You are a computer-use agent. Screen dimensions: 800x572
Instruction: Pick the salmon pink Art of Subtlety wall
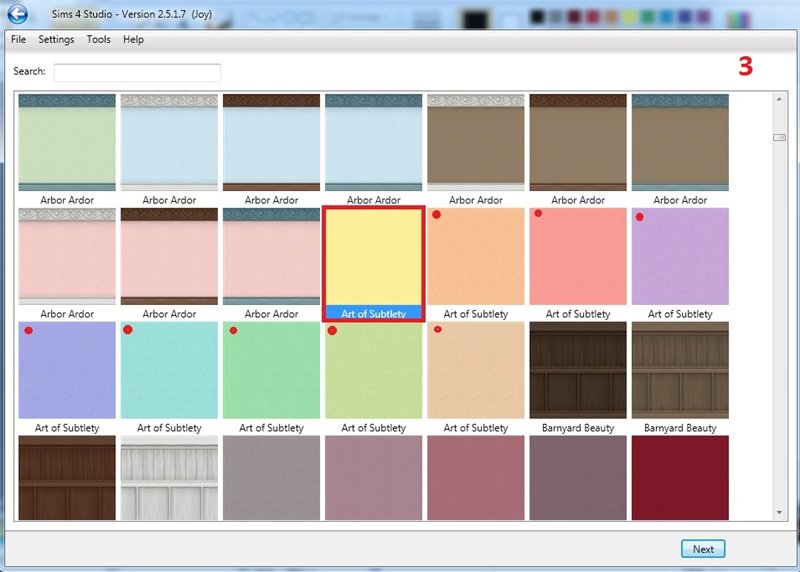578,257
